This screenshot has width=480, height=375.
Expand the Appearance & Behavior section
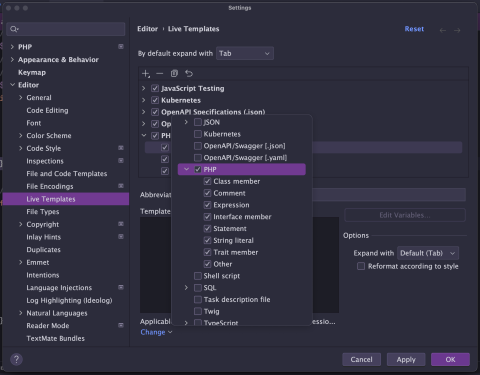point(12,59)
